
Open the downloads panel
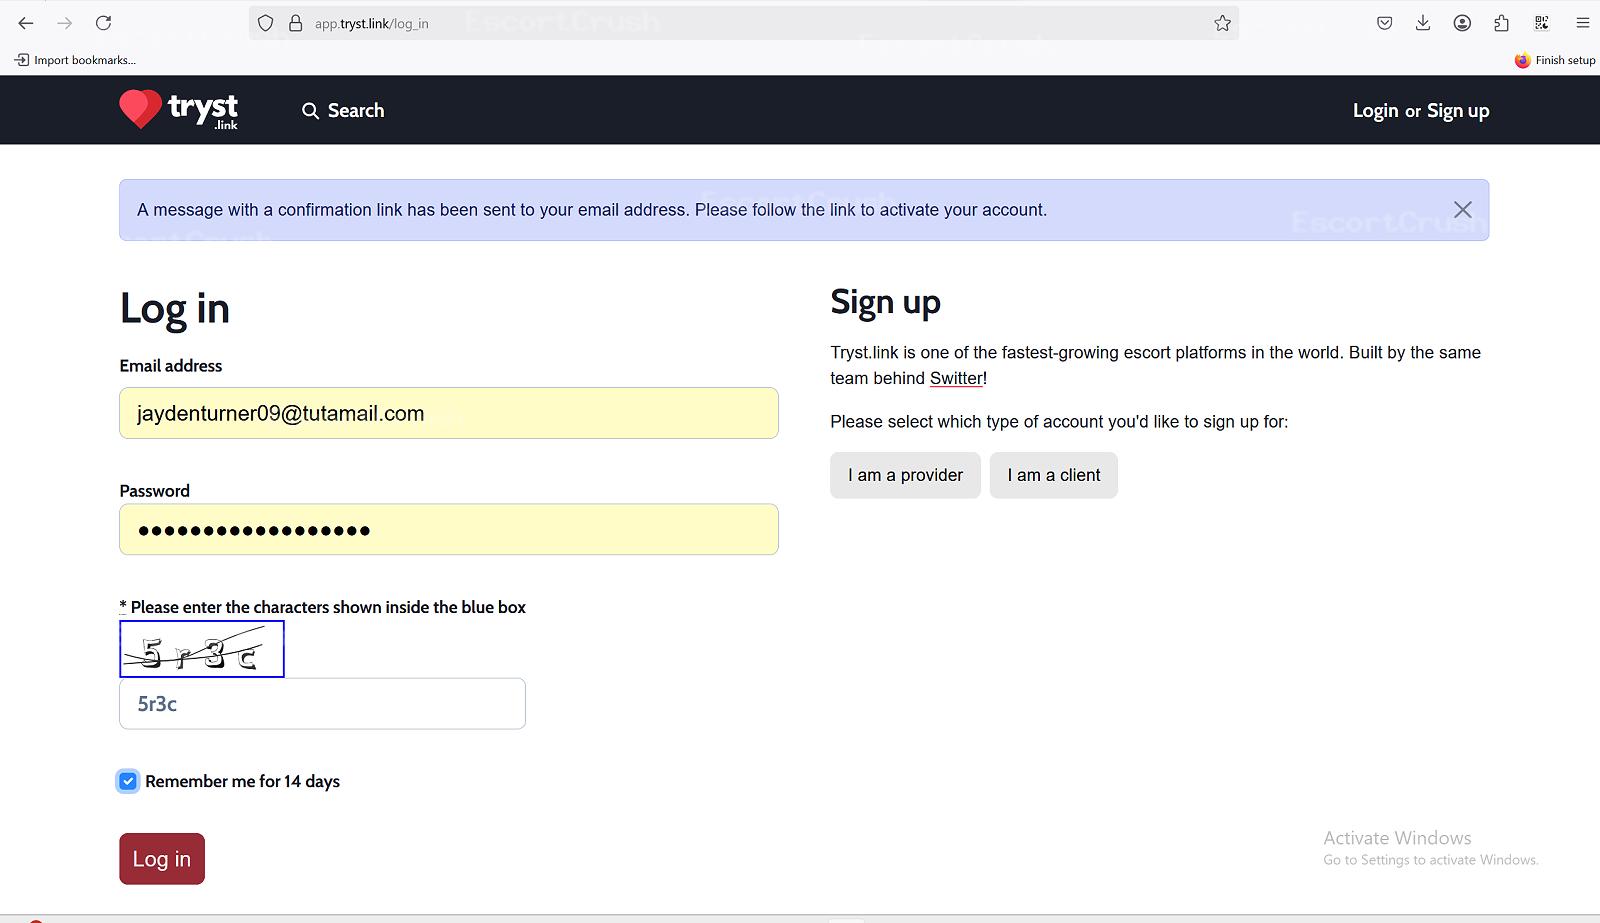[x=1423, y=23]
